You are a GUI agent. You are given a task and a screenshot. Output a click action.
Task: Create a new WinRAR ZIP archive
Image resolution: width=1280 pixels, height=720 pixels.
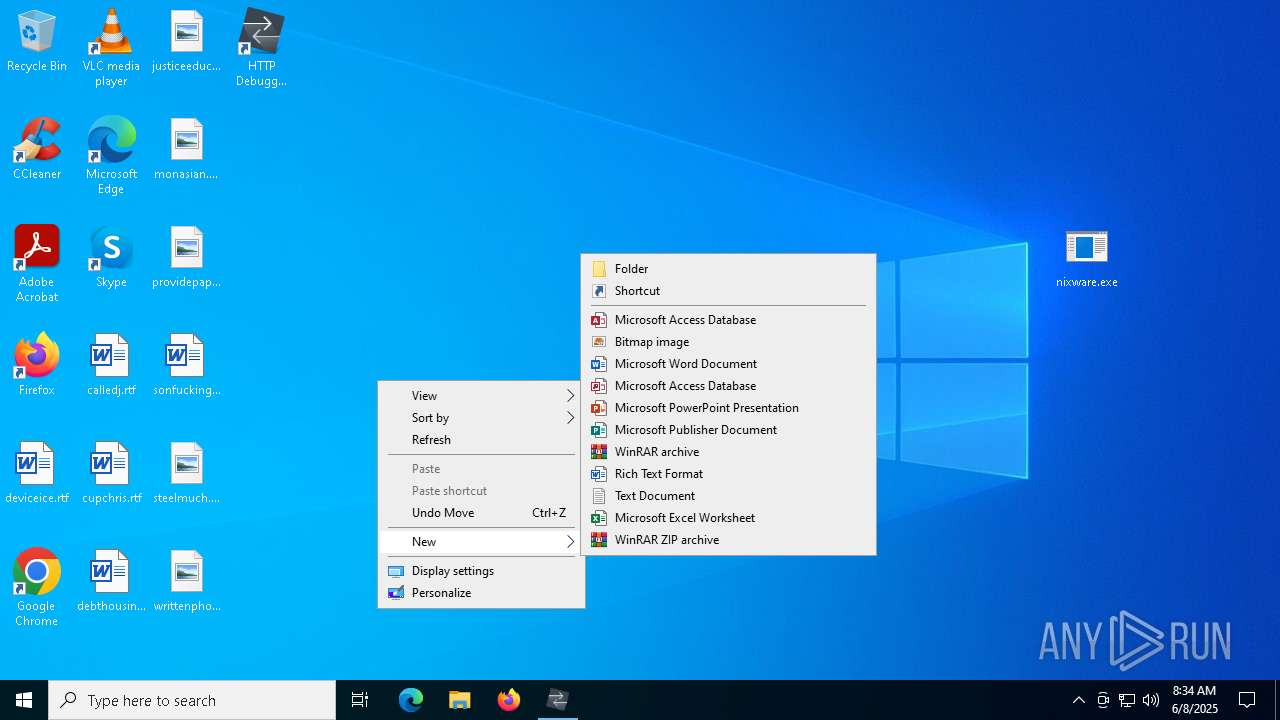(728, 540)
